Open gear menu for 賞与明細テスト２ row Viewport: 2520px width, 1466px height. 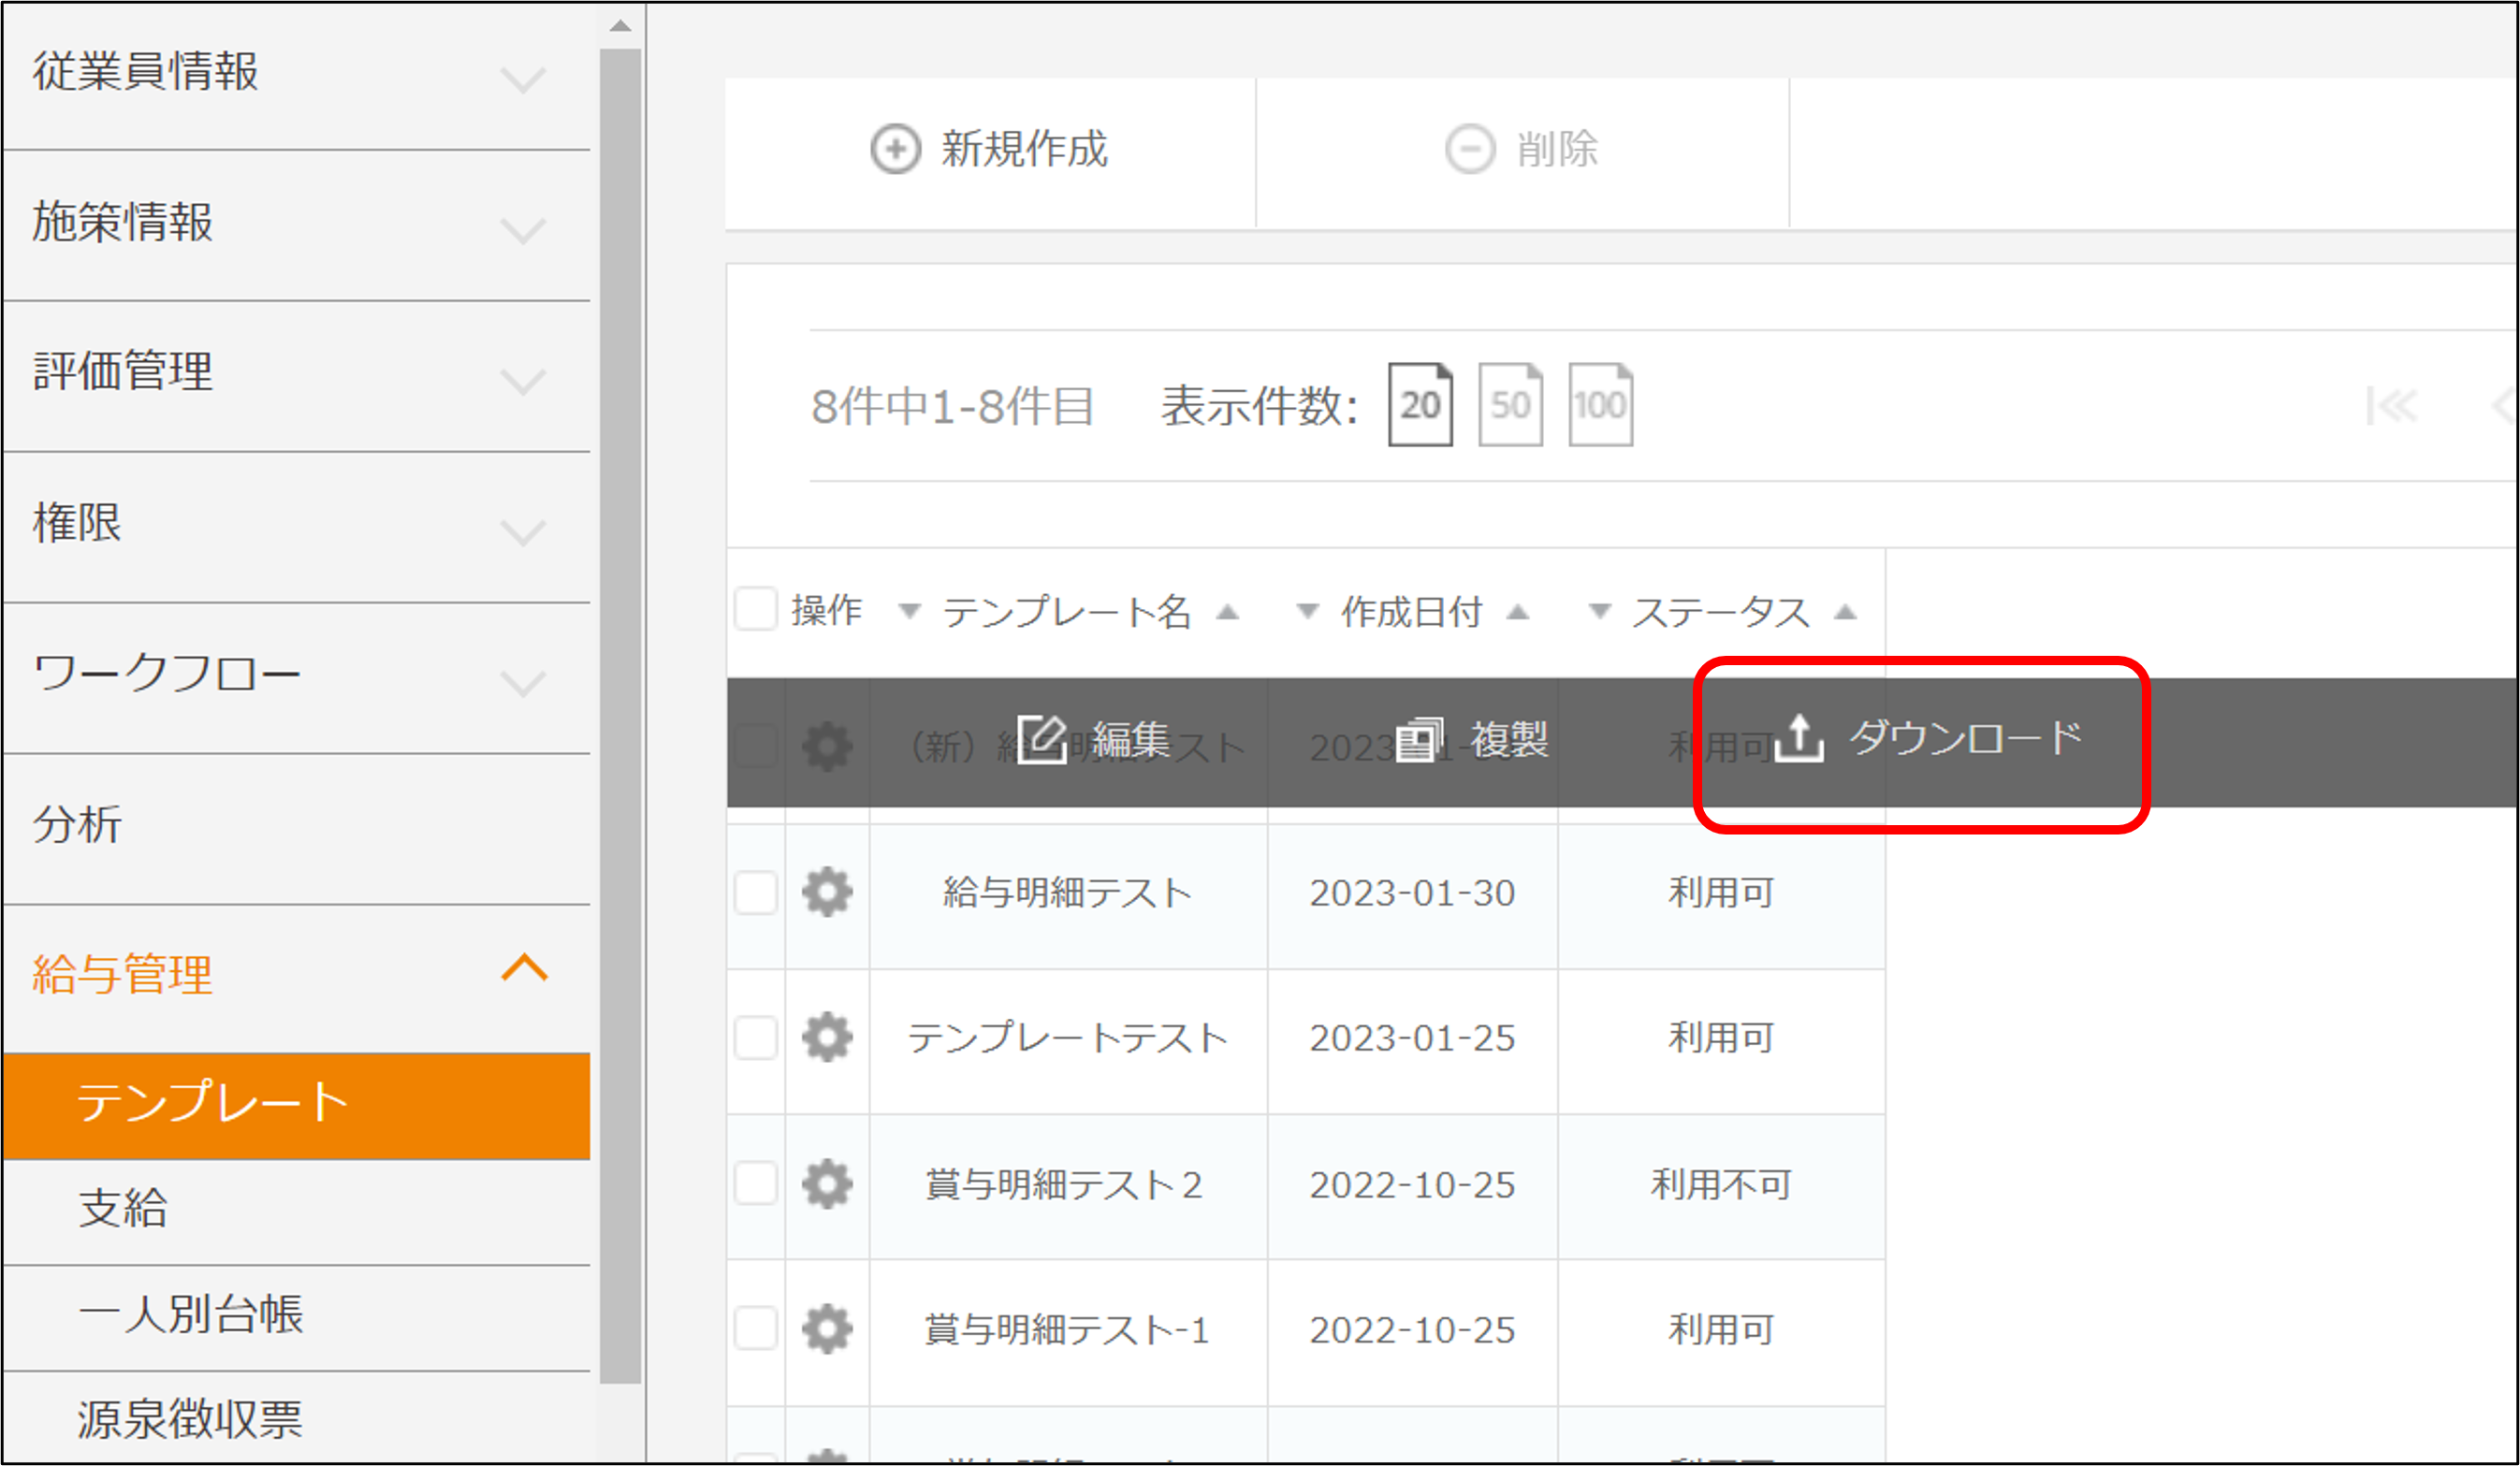pyautogui.click(x=827, y=1184)
